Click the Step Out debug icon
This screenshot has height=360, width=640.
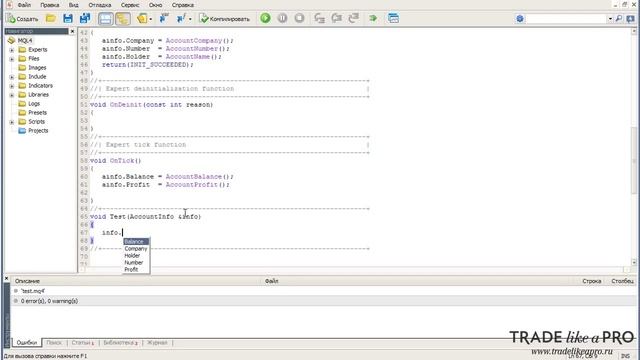pos(353,18)
